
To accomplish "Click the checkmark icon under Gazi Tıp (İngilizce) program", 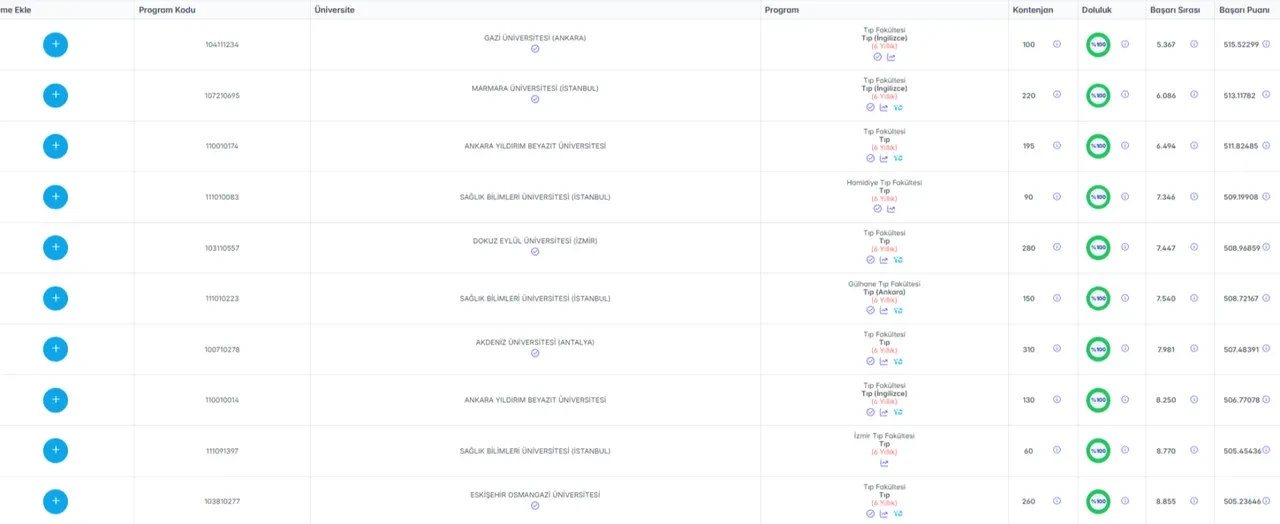I will (x=877, y=57).
